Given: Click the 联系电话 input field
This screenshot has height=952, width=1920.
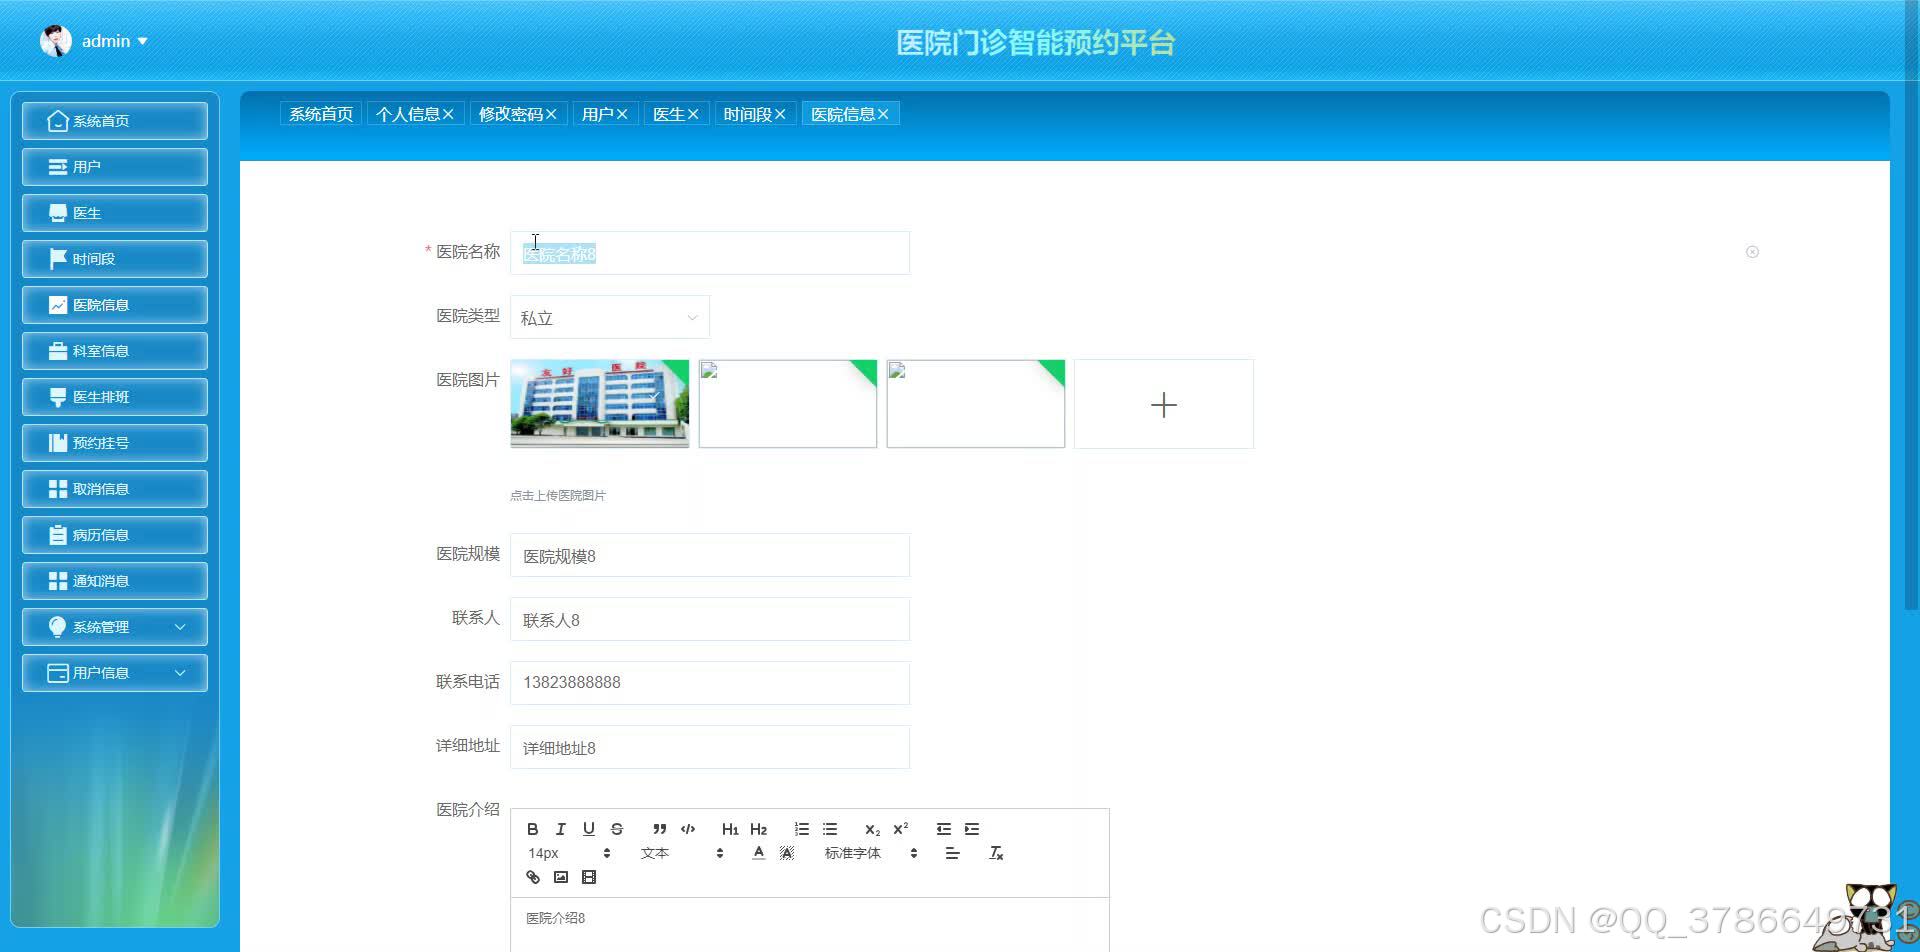Looking at the screenshot, I should [x=710, y=682].
